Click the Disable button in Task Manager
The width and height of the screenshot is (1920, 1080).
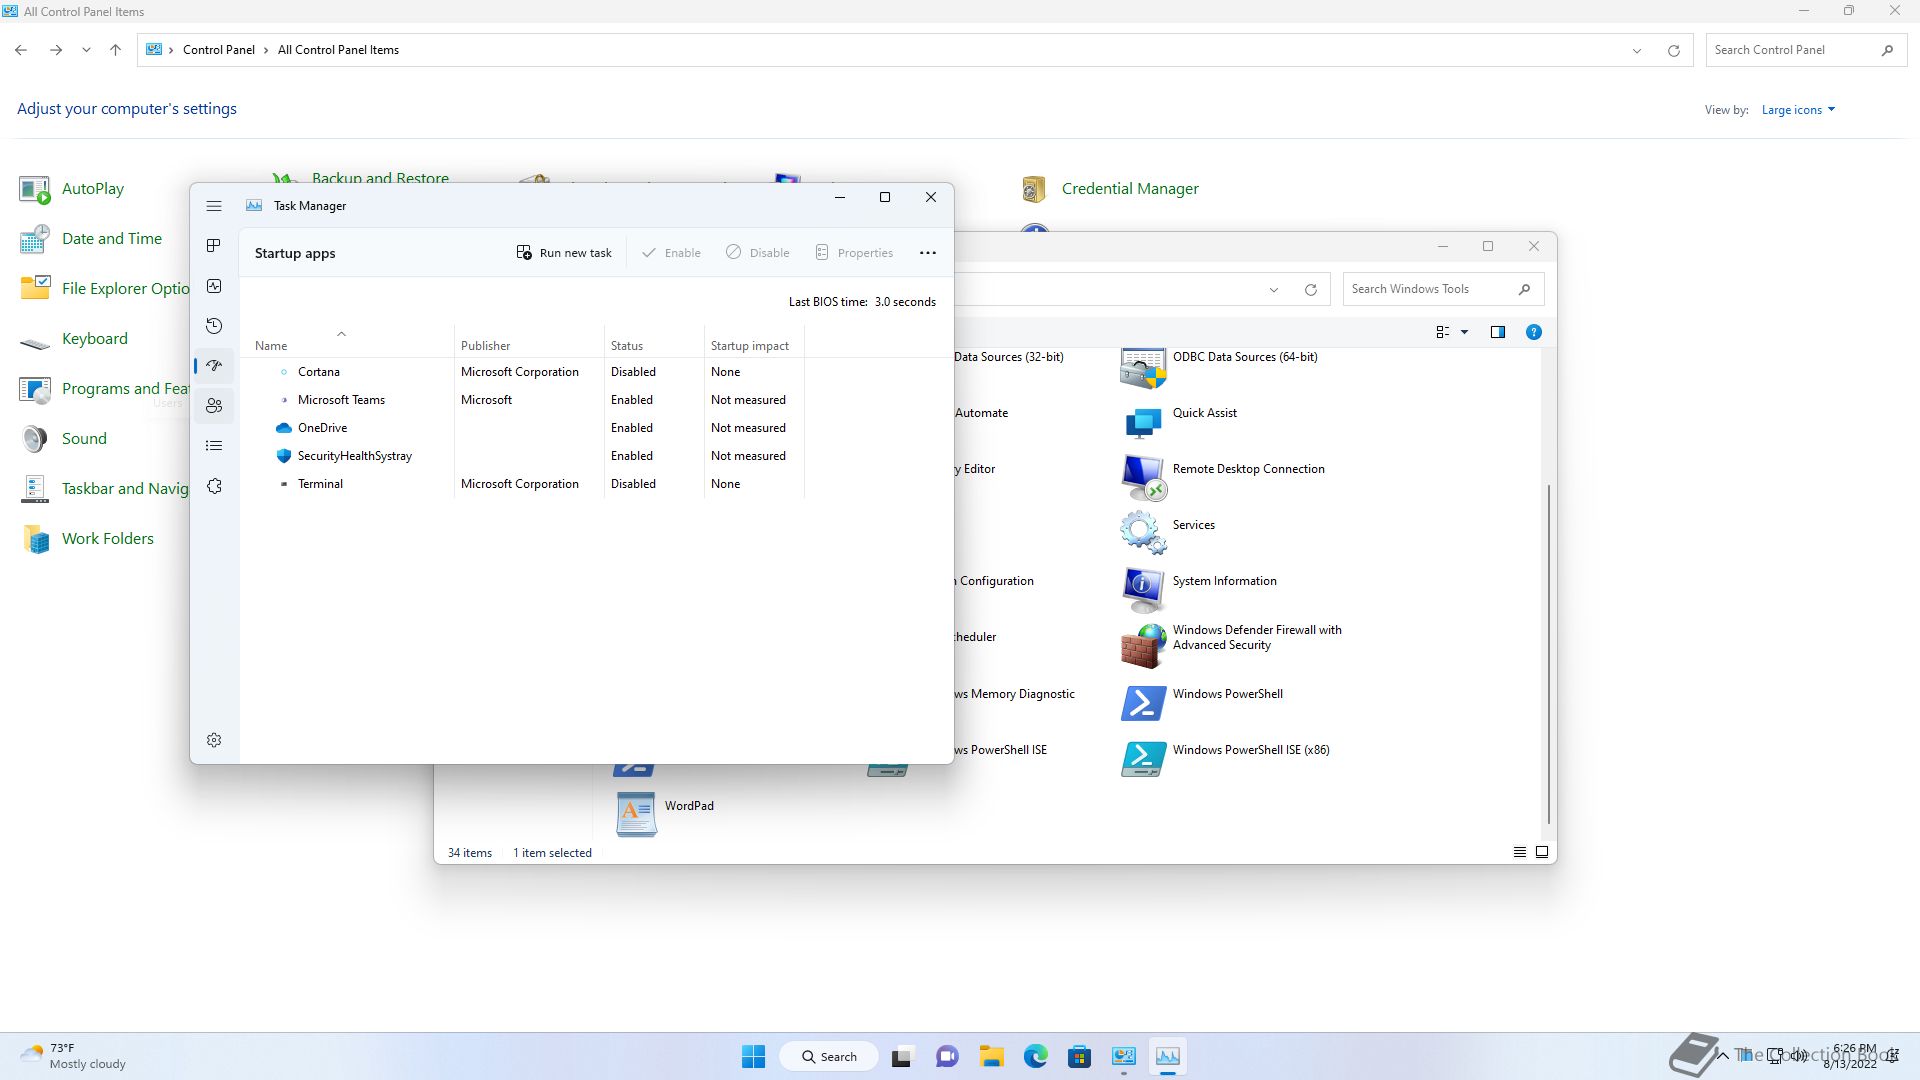pos(757,253)
